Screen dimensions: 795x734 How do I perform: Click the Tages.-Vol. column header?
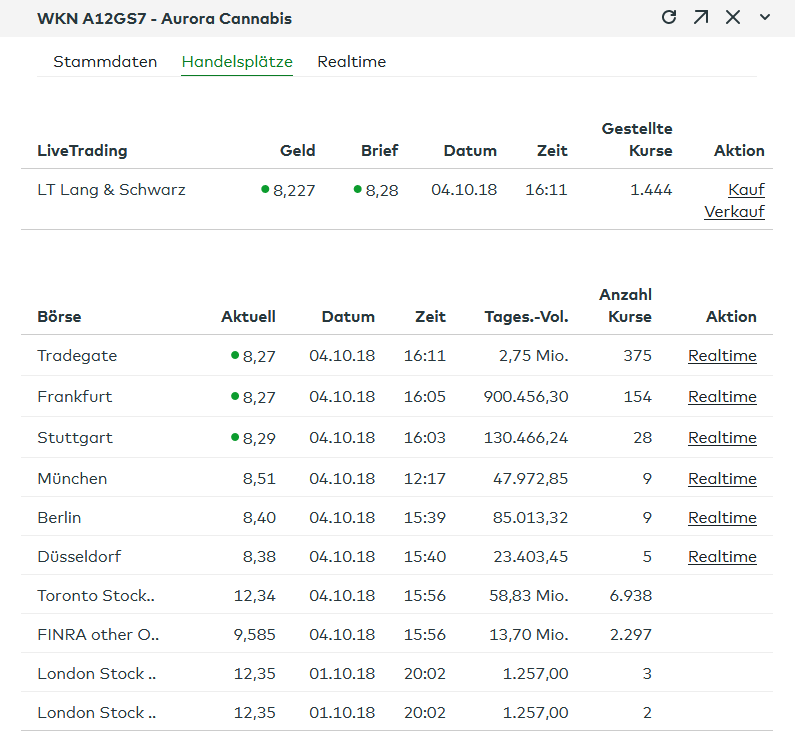[526, 317]
